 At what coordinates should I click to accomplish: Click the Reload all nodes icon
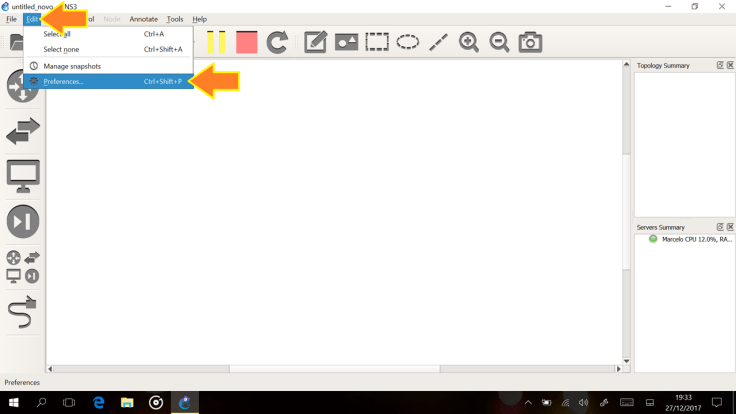pos(277,42)
